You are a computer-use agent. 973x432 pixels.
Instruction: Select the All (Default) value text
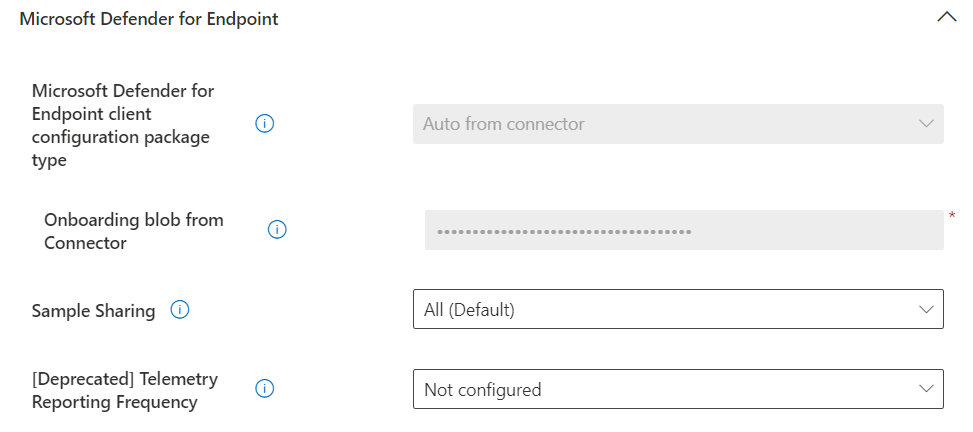pos(469,309)
